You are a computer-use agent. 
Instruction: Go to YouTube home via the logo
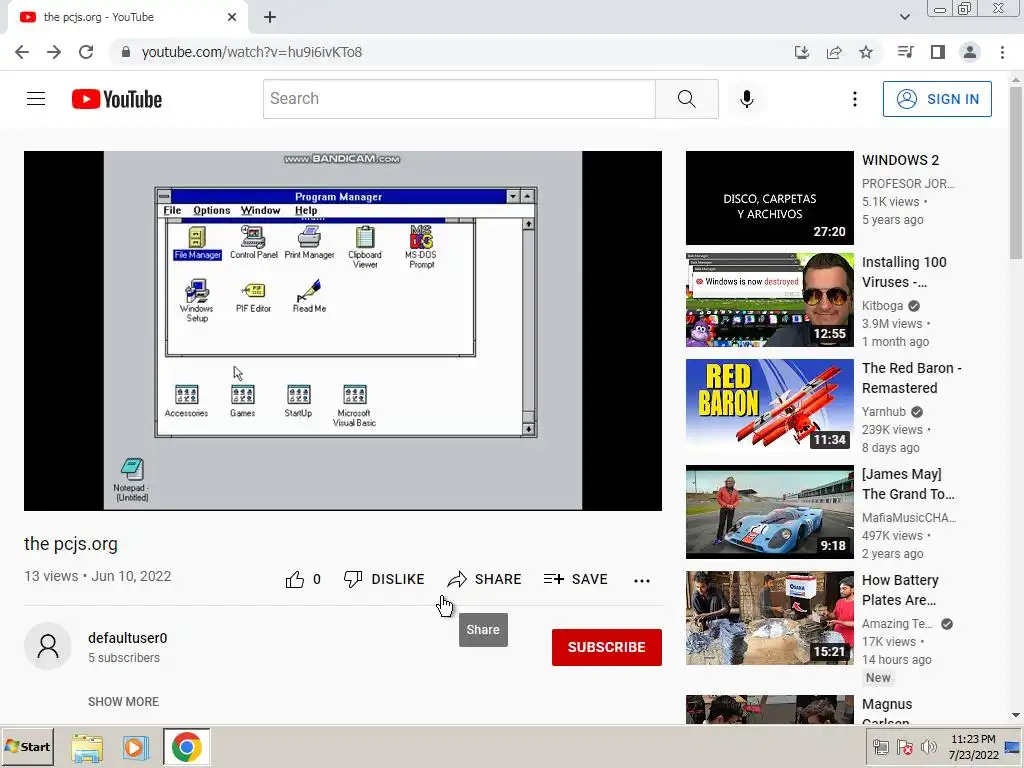click(x=117, y=99)
